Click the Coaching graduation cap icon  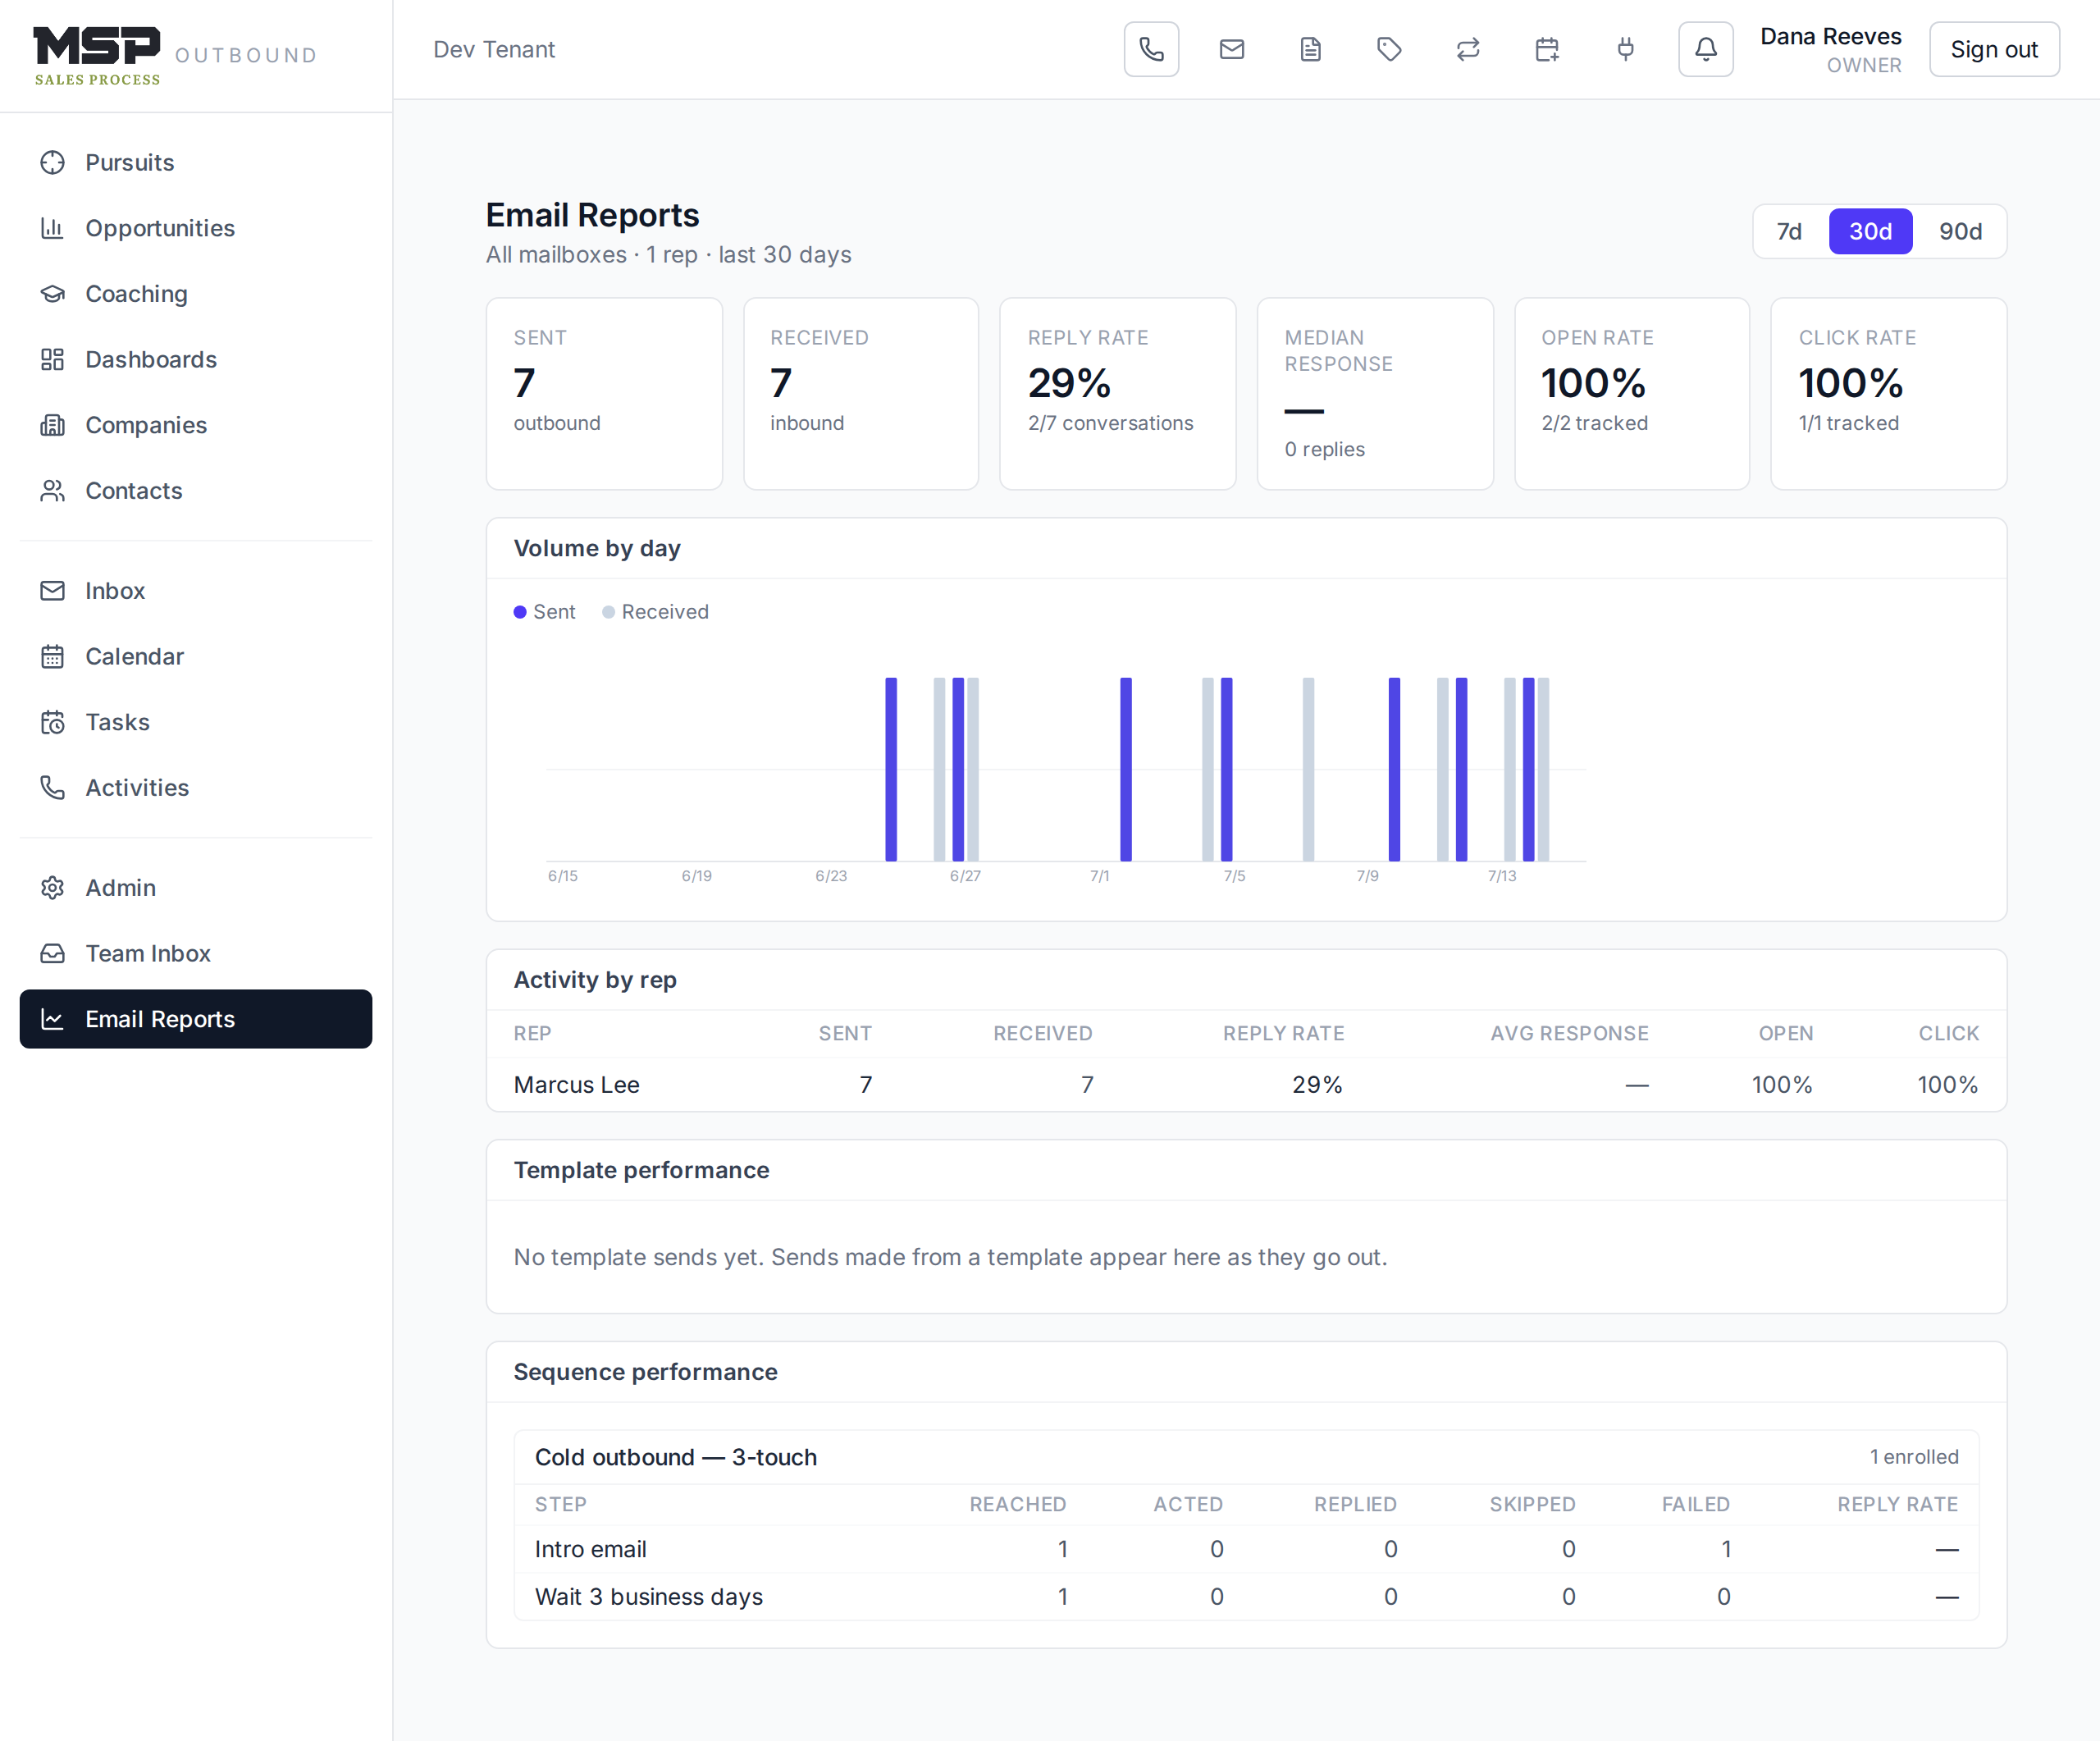(x=52, y=294)
